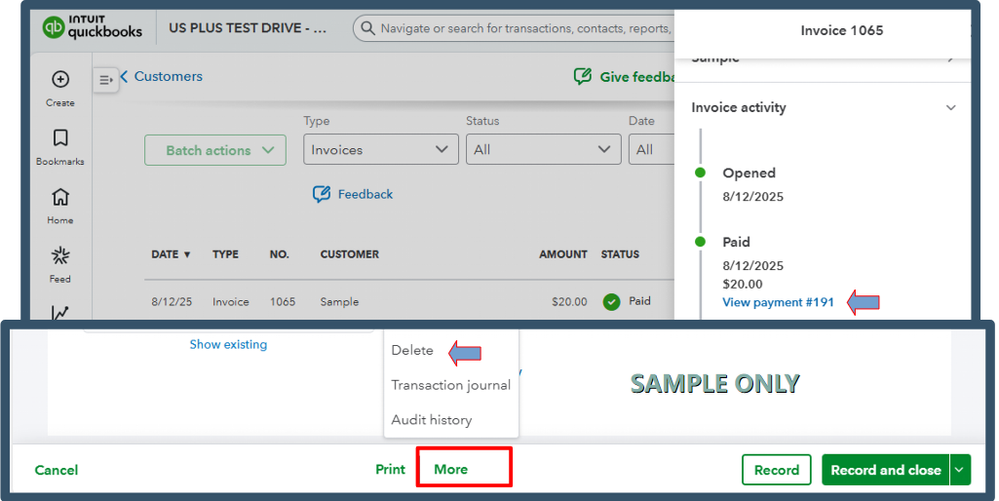
Task: Click the $20.00 amount cell
Action: tap(570, 301)
